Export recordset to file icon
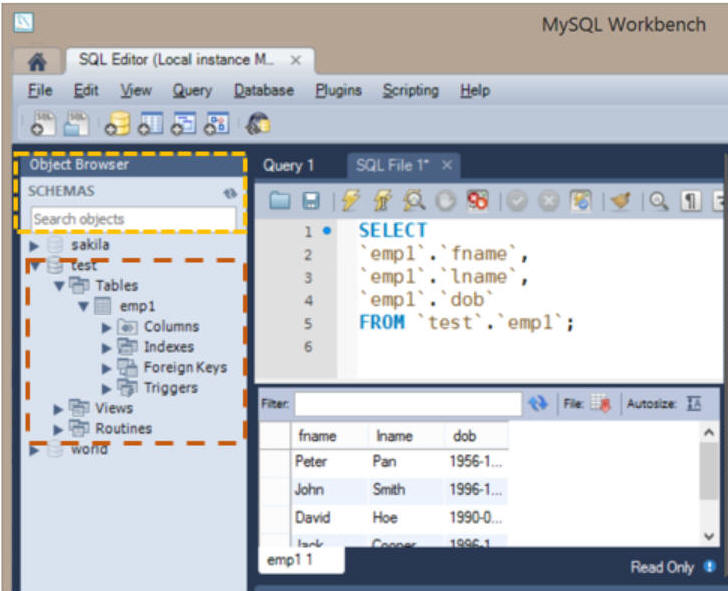The width and height of the screenshot is (728, 591). pos(600,403)
